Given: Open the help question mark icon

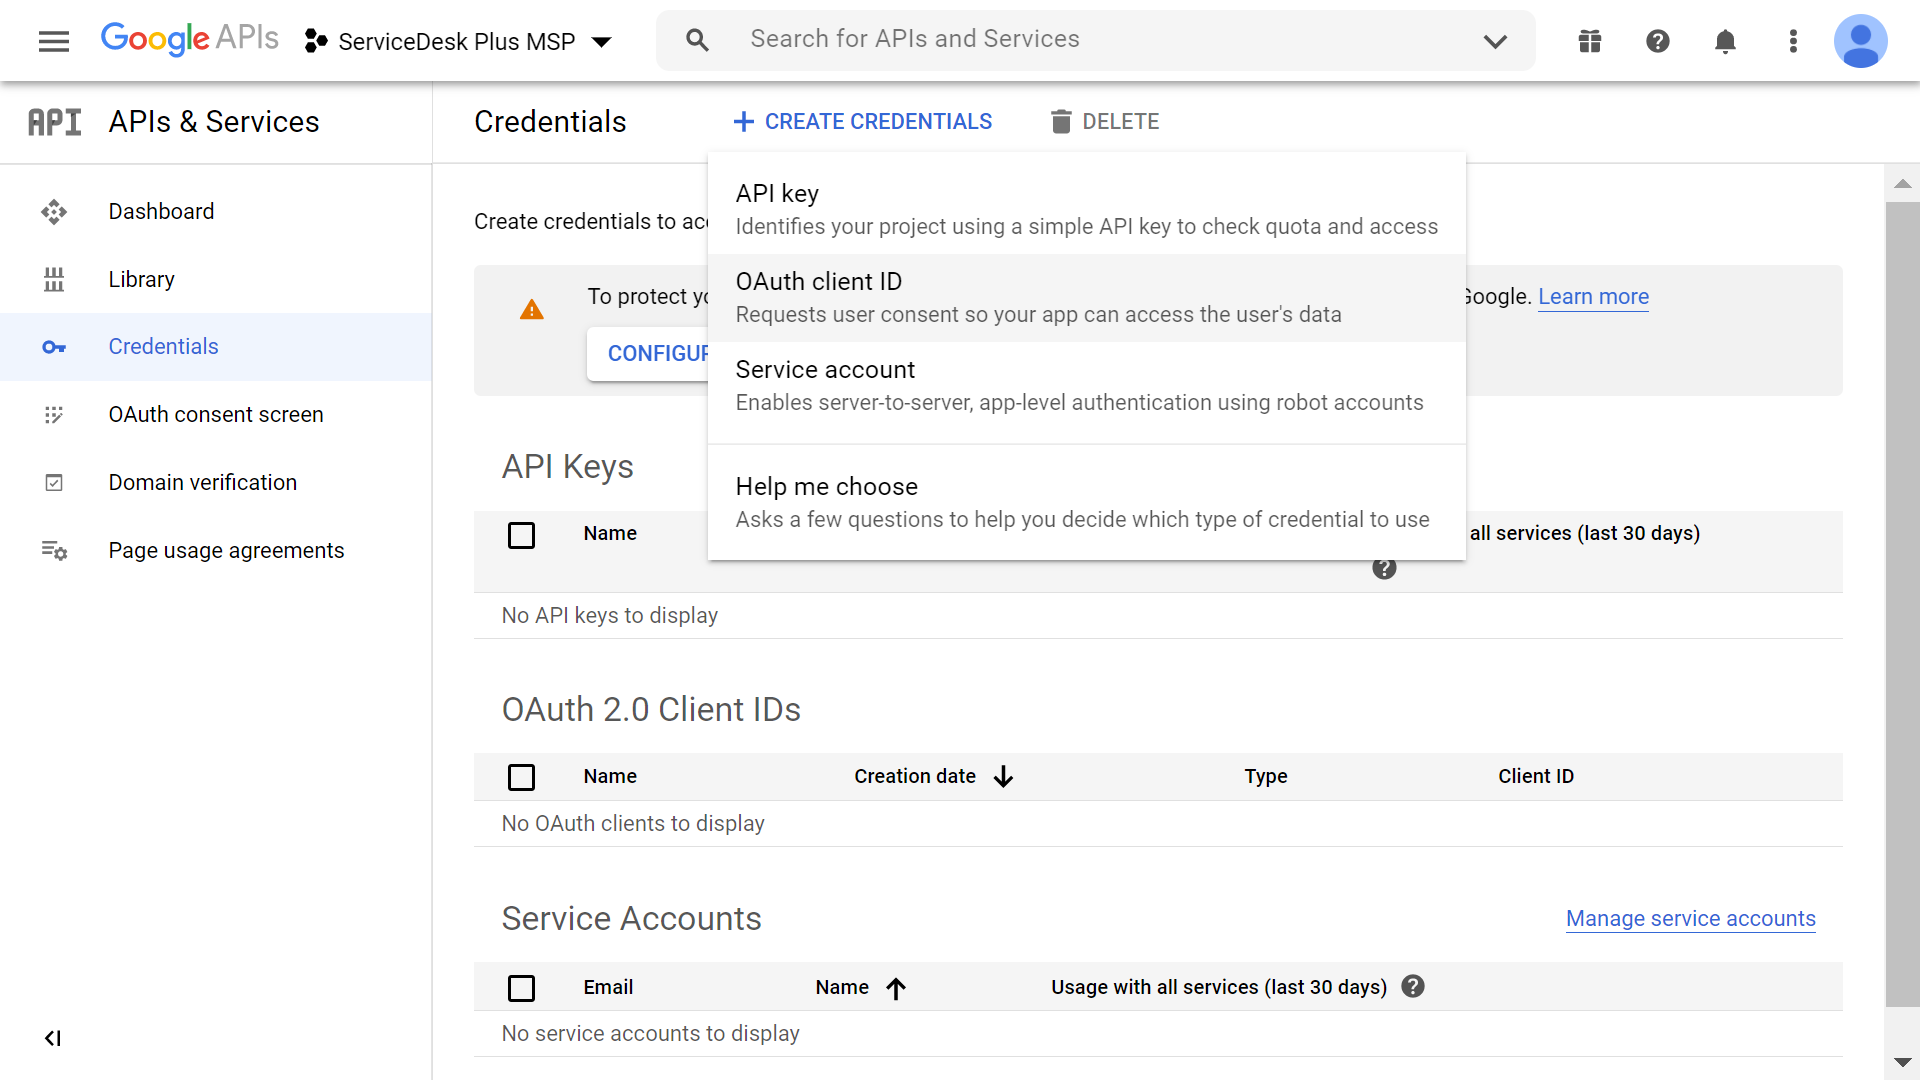Looking at the screenshot, I should [1658, 41].
